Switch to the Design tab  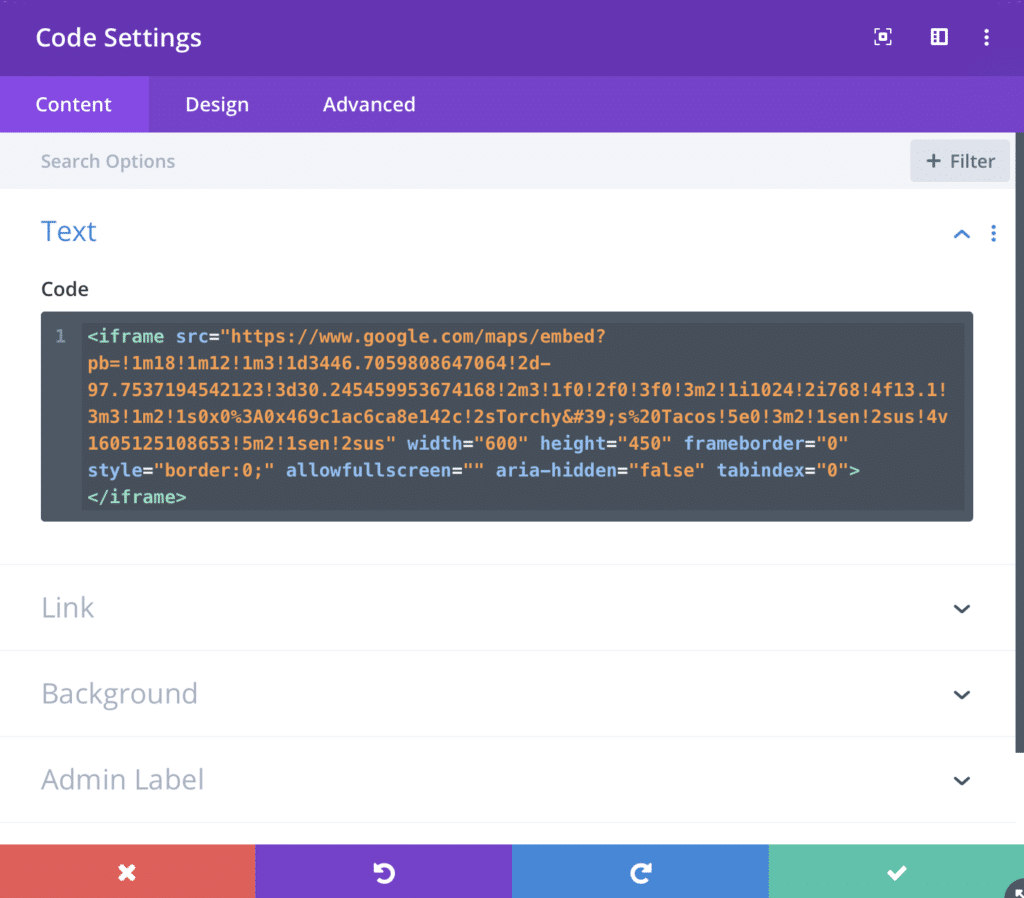[x=217, y=104]
